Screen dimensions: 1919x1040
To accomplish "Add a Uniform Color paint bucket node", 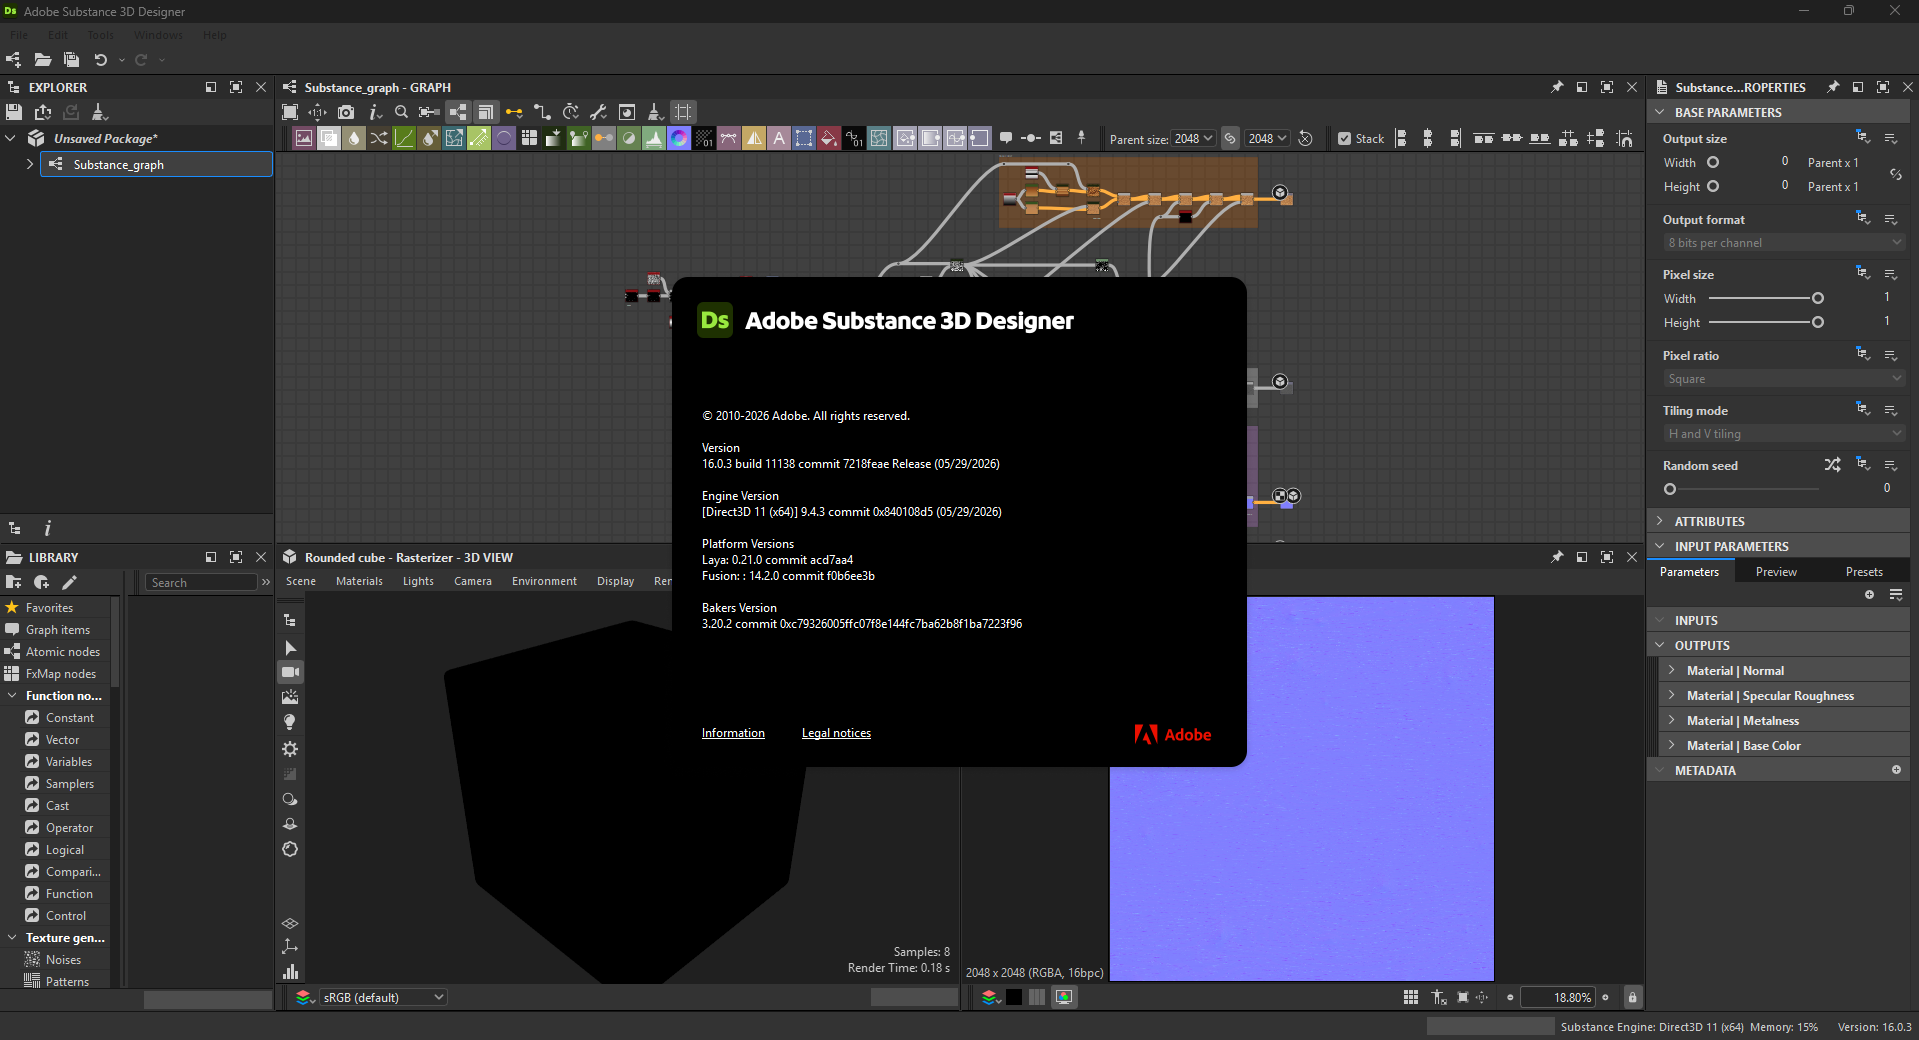I will [829, 138].
